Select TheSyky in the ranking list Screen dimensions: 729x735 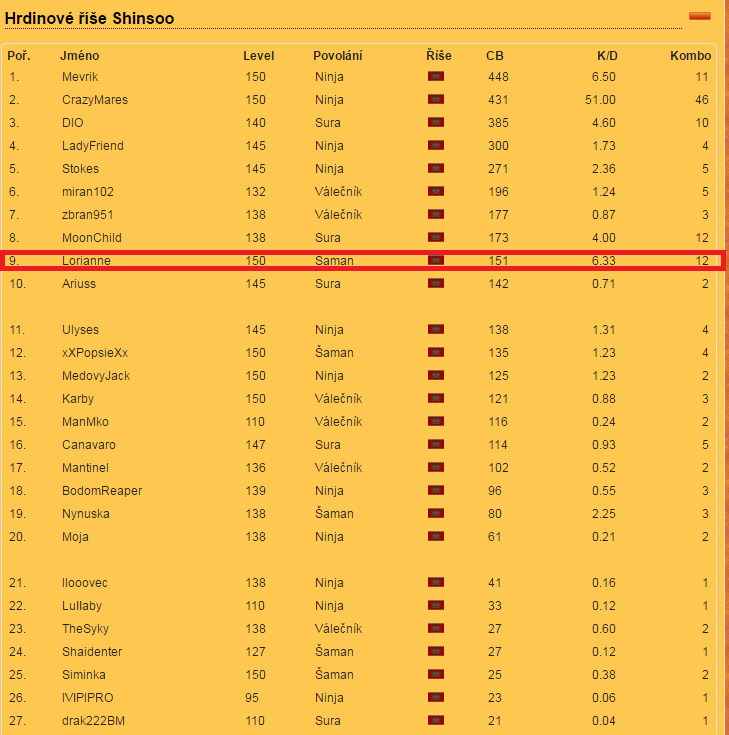click(85, 629)
